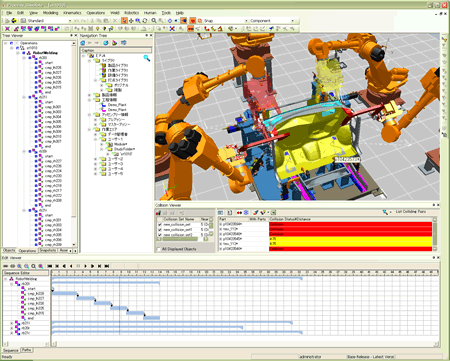Viewport: 450px width, 361px height.
Task: Click the pan move tool icon in toolbar
Action: [x=131, y=21]
